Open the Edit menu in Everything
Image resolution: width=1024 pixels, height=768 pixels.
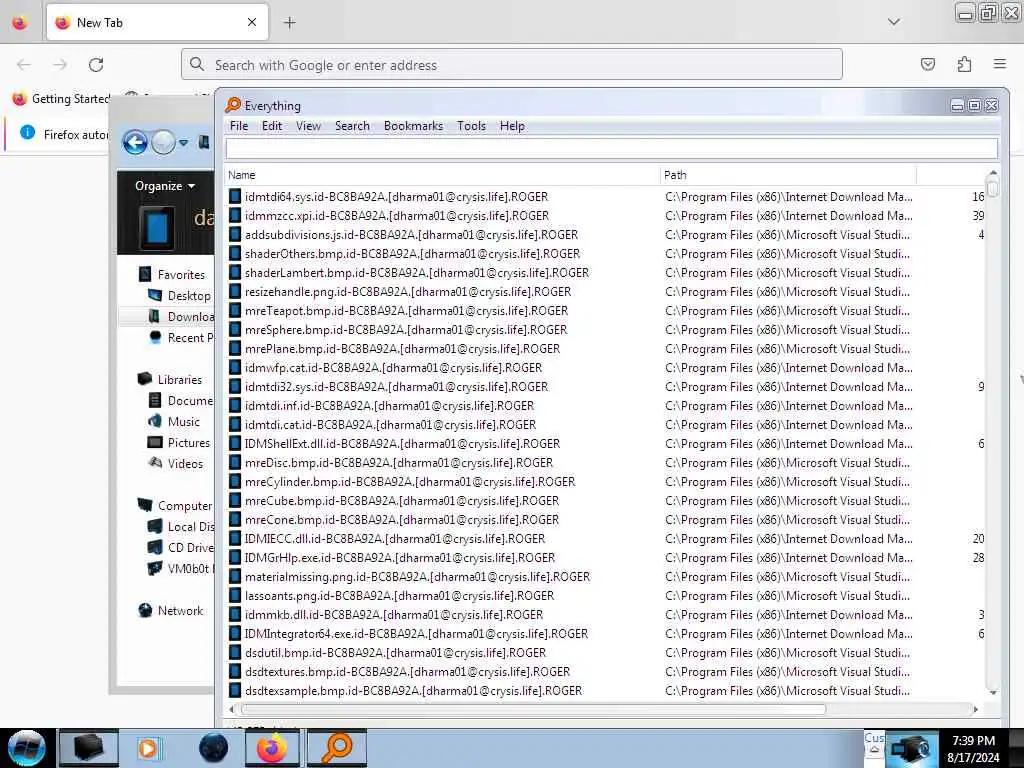(x=272, y=126)
